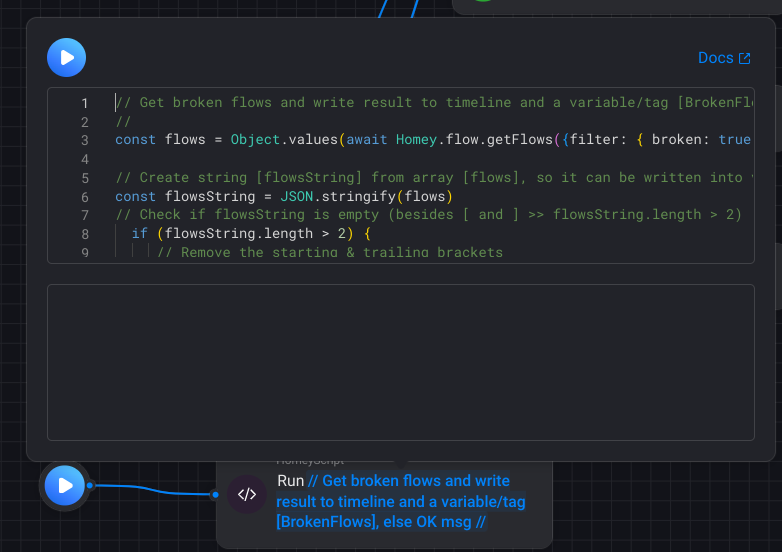Click the 'Create string [flowsString]' comment line

click(x=434, y=178)
